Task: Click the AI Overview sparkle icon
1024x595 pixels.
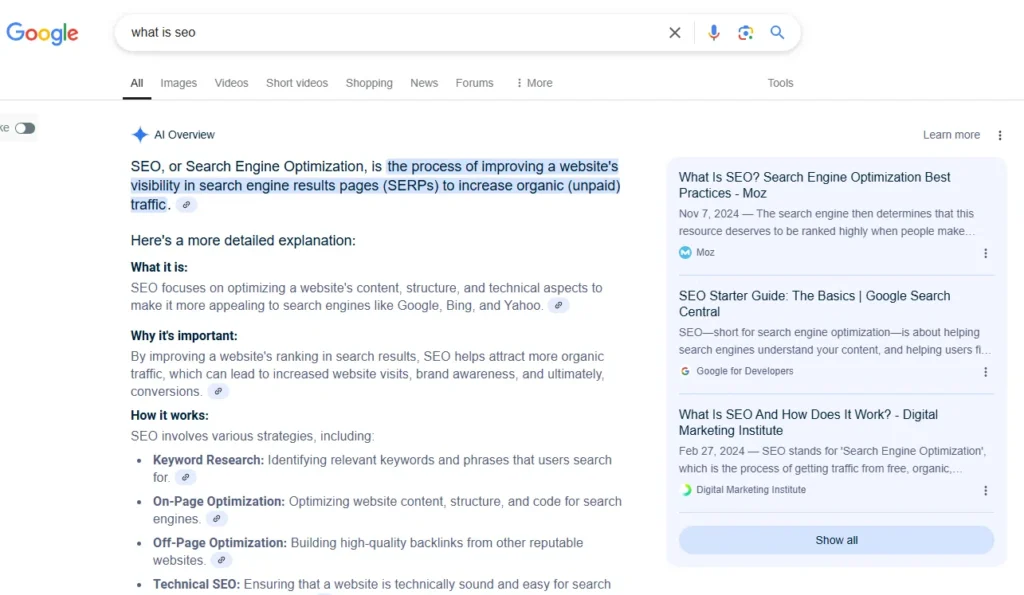Action: [x=139, y=134]
